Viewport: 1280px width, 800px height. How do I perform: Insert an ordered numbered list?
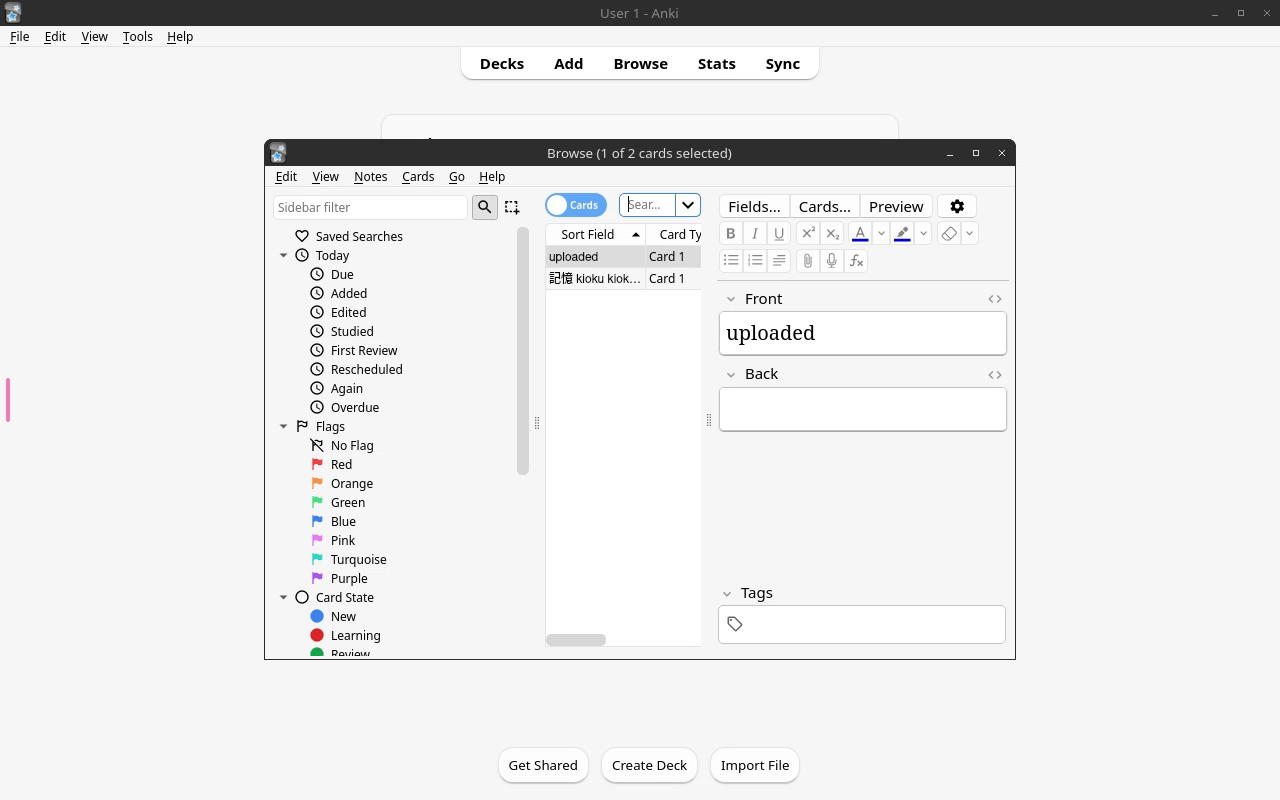755,261
